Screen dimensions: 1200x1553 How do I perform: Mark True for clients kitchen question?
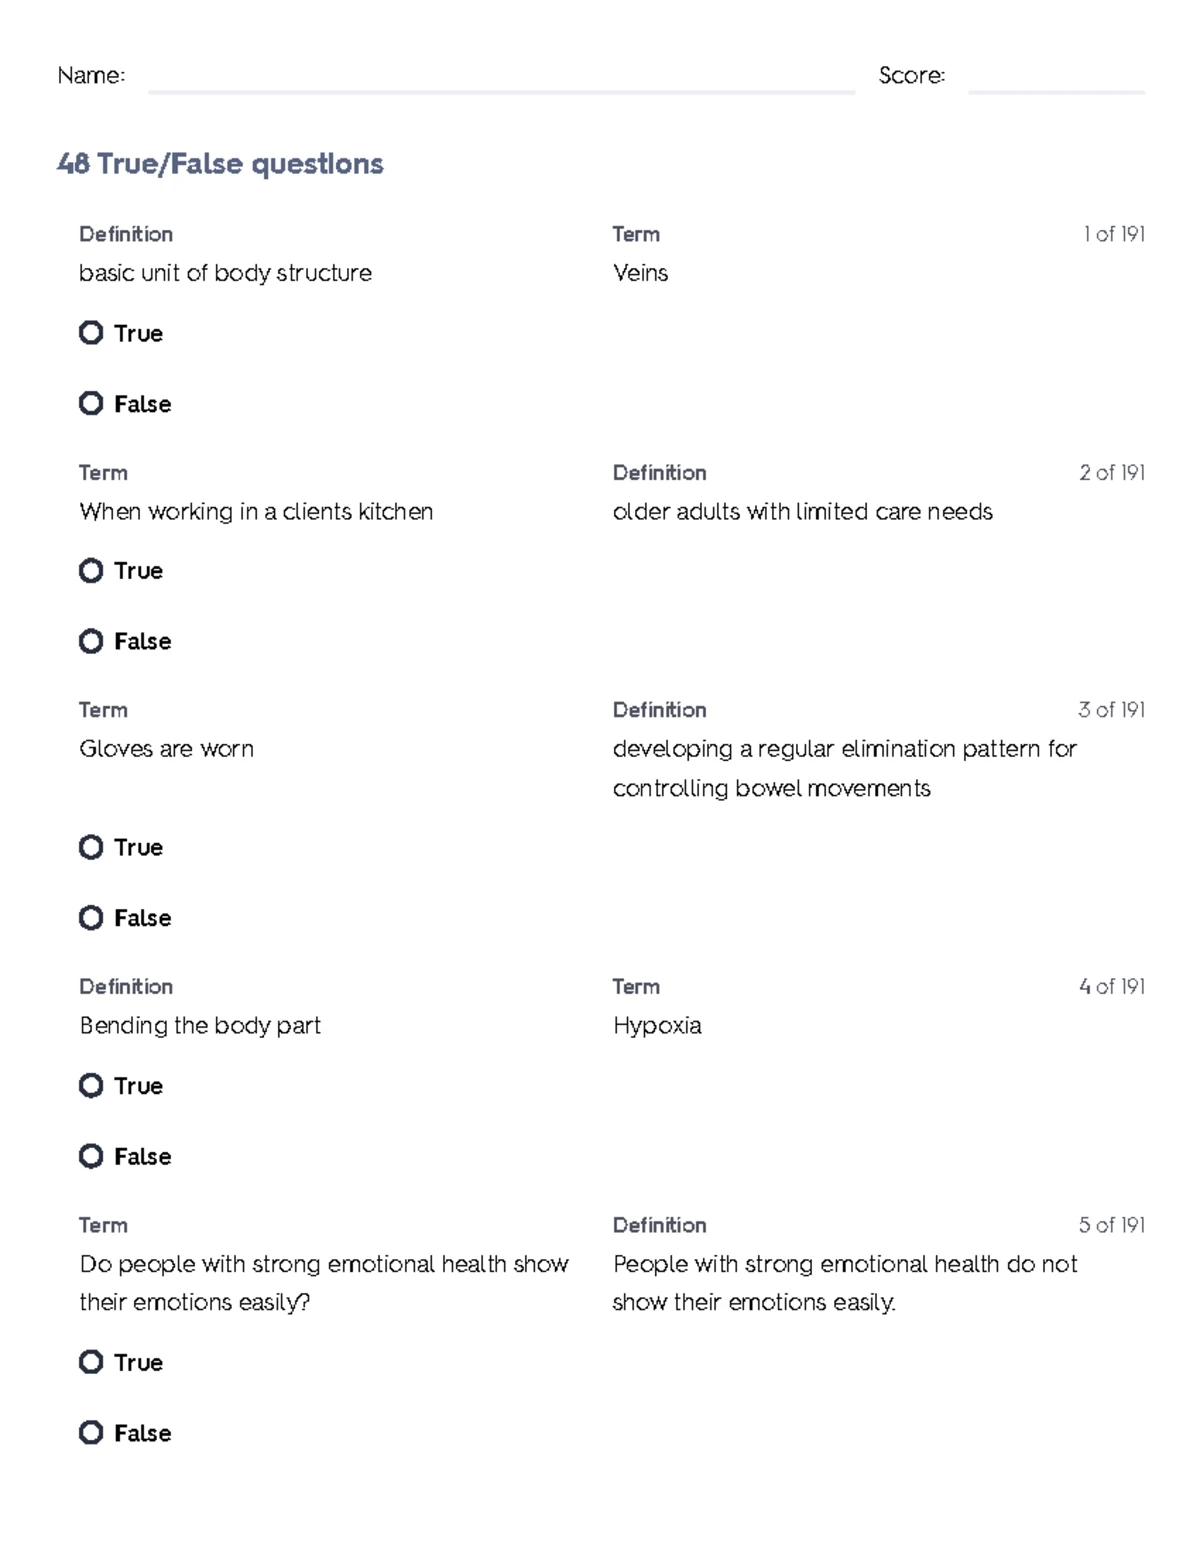[x=91, y=571]
